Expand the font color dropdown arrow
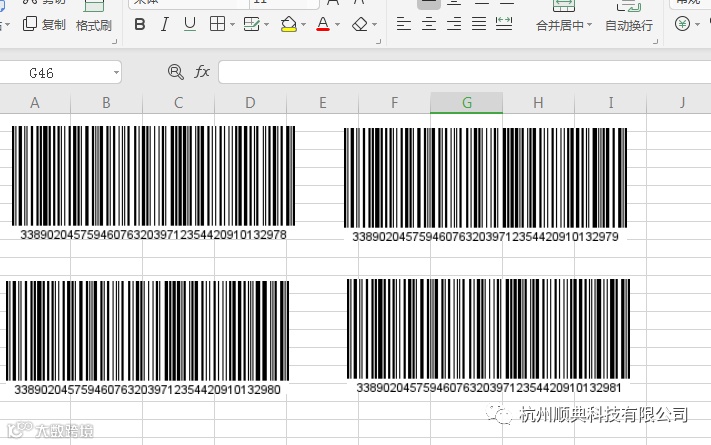Viewport: 711px width, 445px height. click(x=337, y=24)
